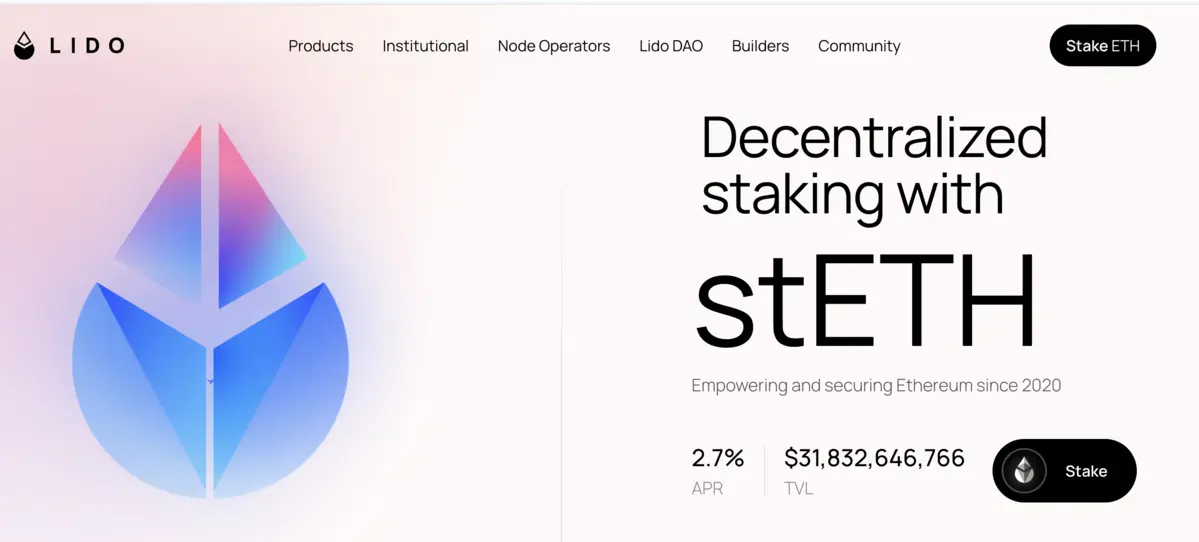Click the $31,832,646,766 TVL figure
This screenshot has width=1199, height=542.
(x=874, y=458)
